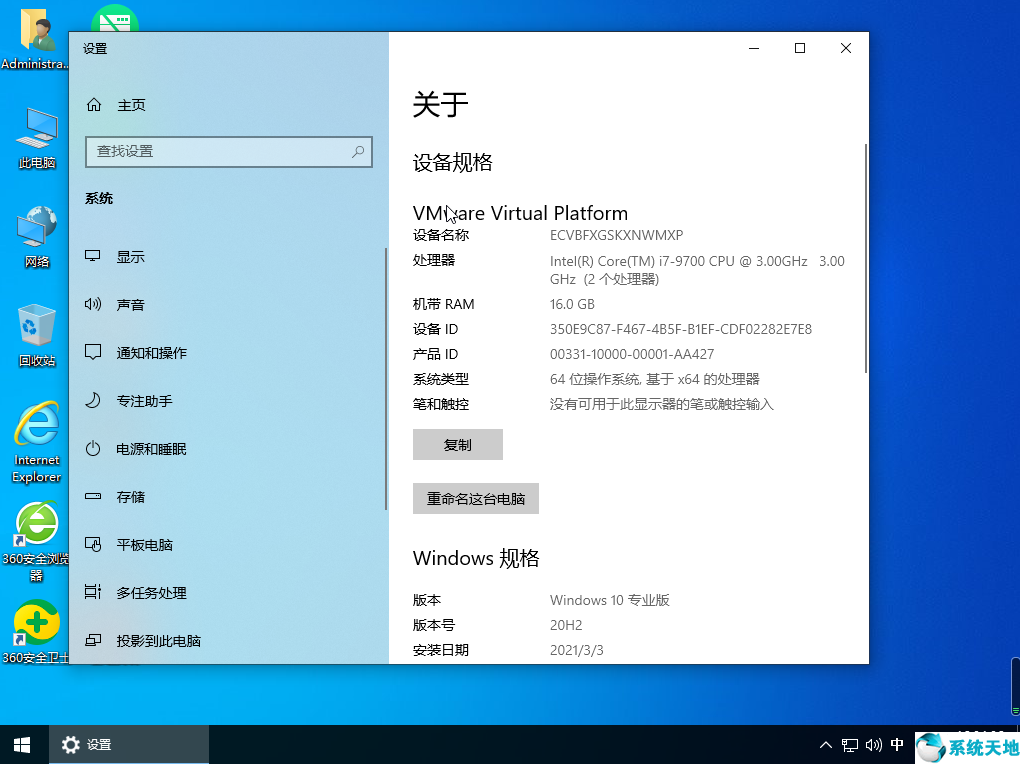
Task: Open the 专注助手 settings page
Action: (228, 401)
